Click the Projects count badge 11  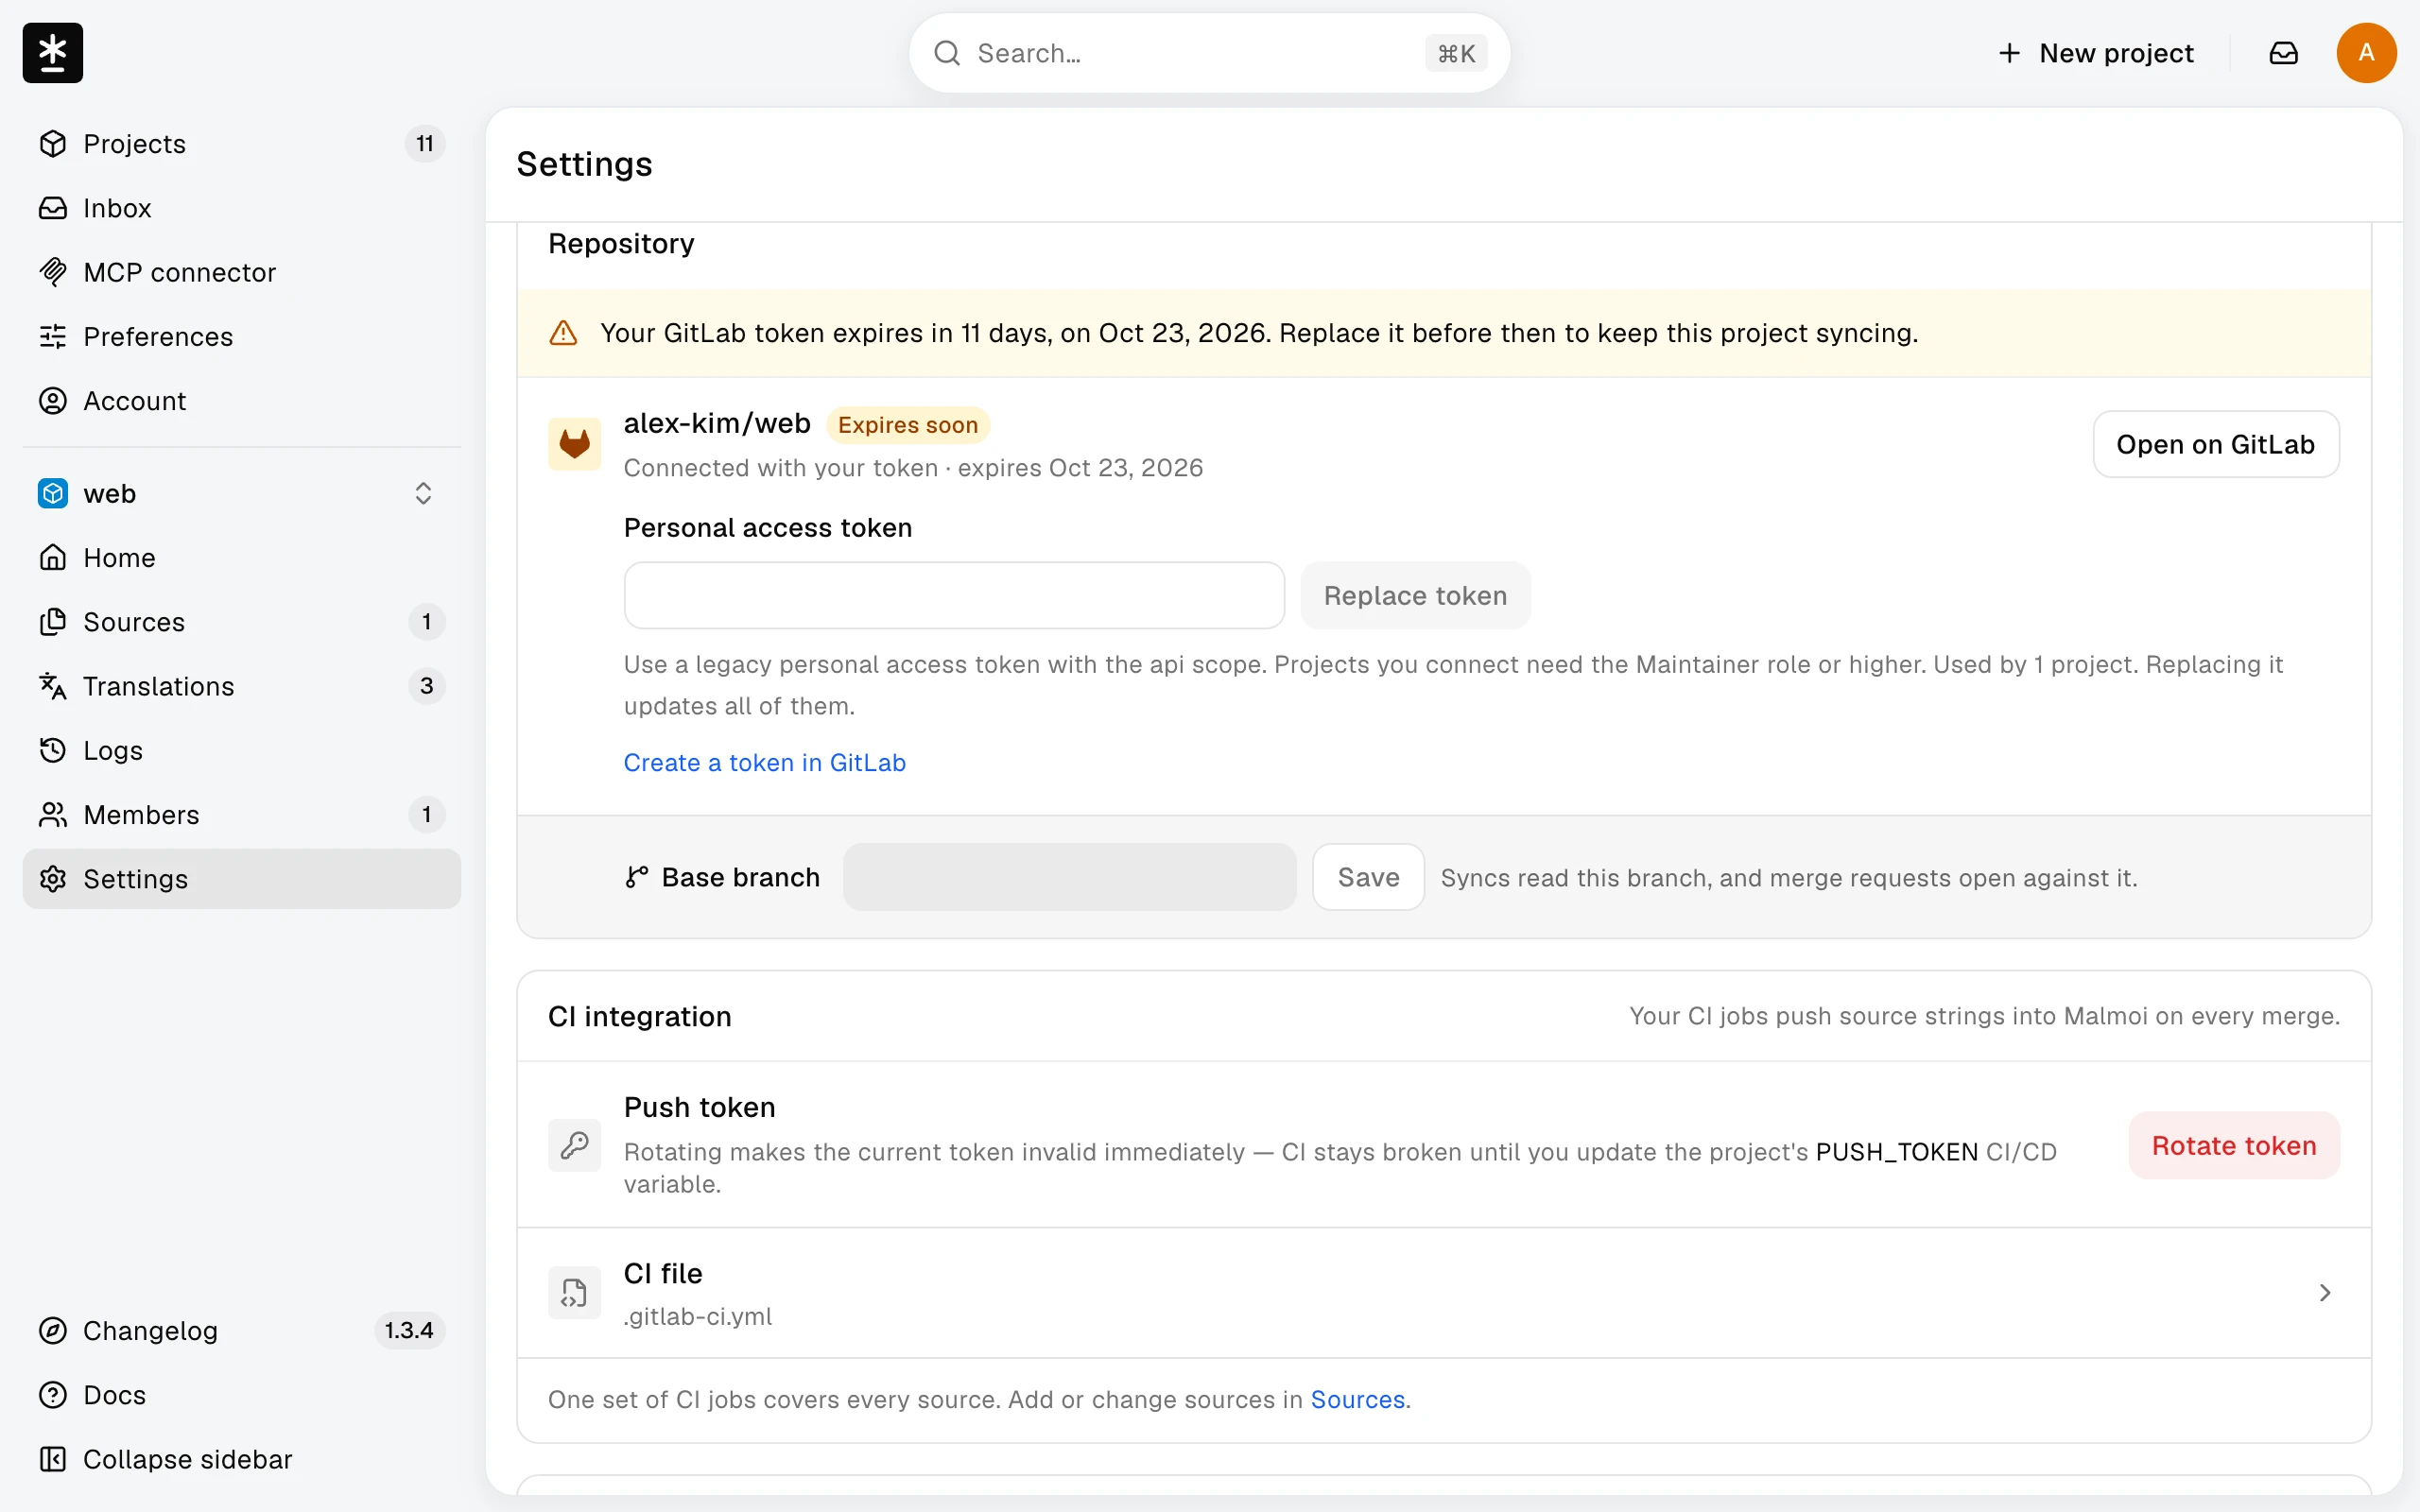(x=425, y=144)
